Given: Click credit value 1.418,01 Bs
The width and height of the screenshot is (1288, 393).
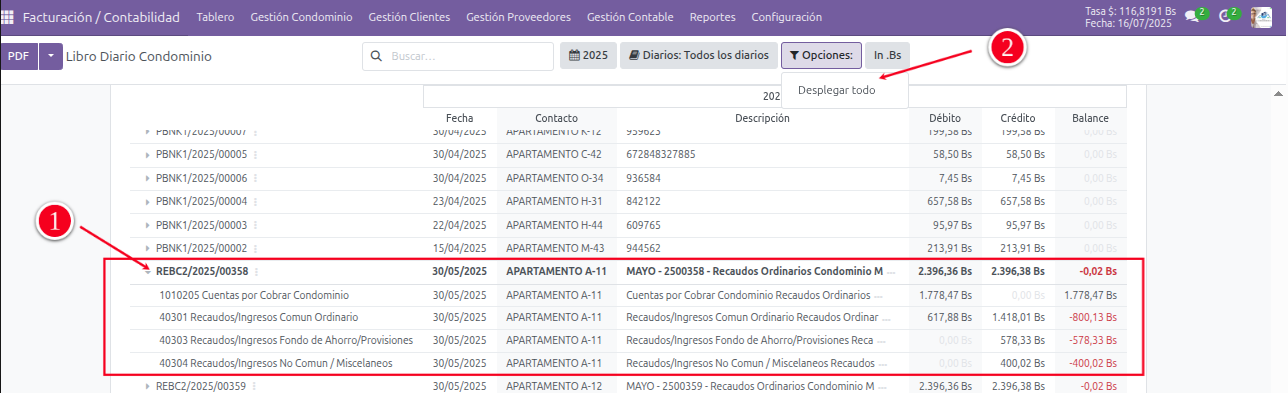Looking at the screenshot, I should click(x=1017, y=318).
